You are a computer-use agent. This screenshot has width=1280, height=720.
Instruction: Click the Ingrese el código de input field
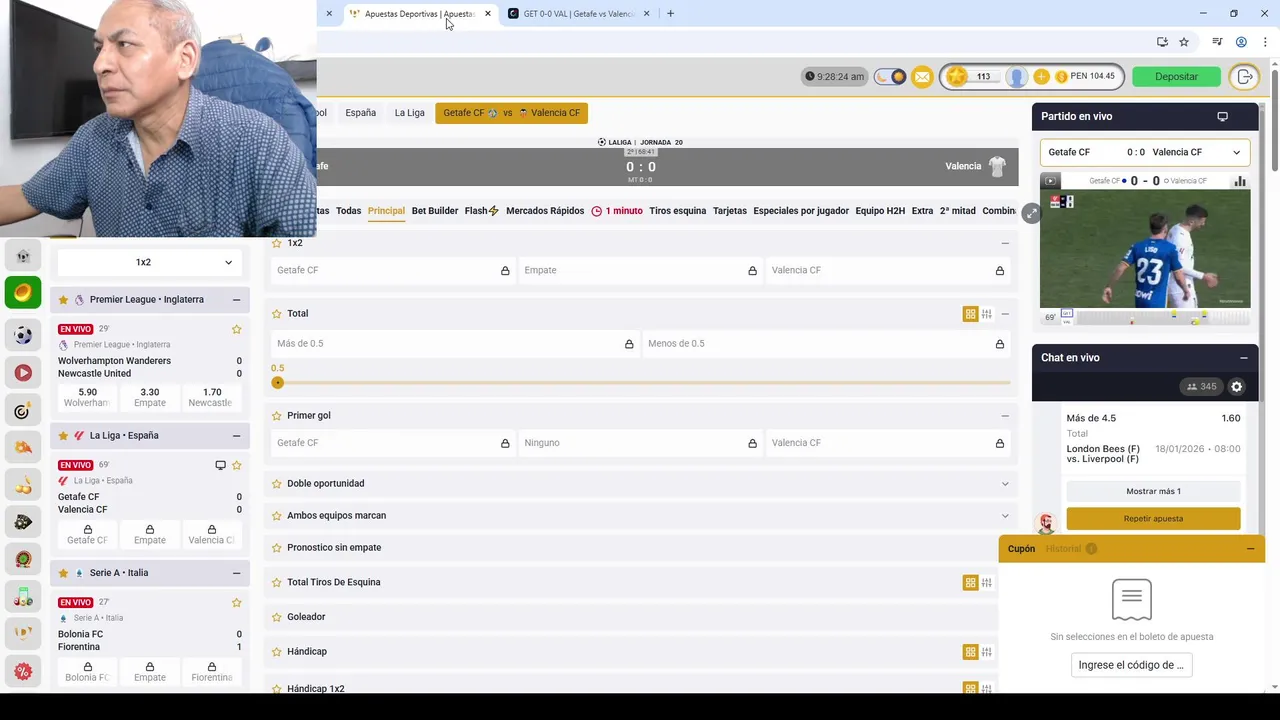1131,665
